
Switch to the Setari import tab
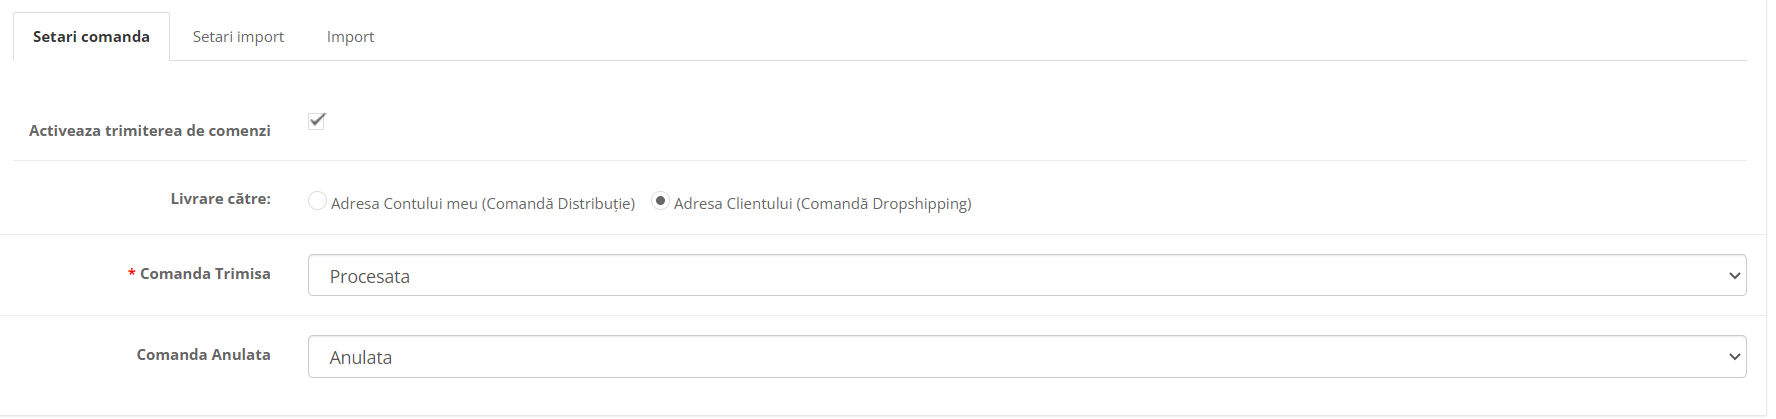tap(238, 37)
